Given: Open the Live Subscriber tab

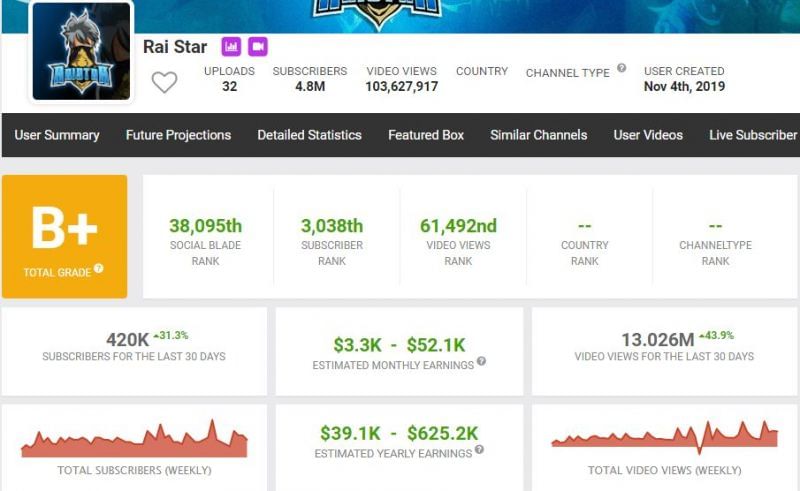Looking at the screenshot, I should click(x=752, y=135).
